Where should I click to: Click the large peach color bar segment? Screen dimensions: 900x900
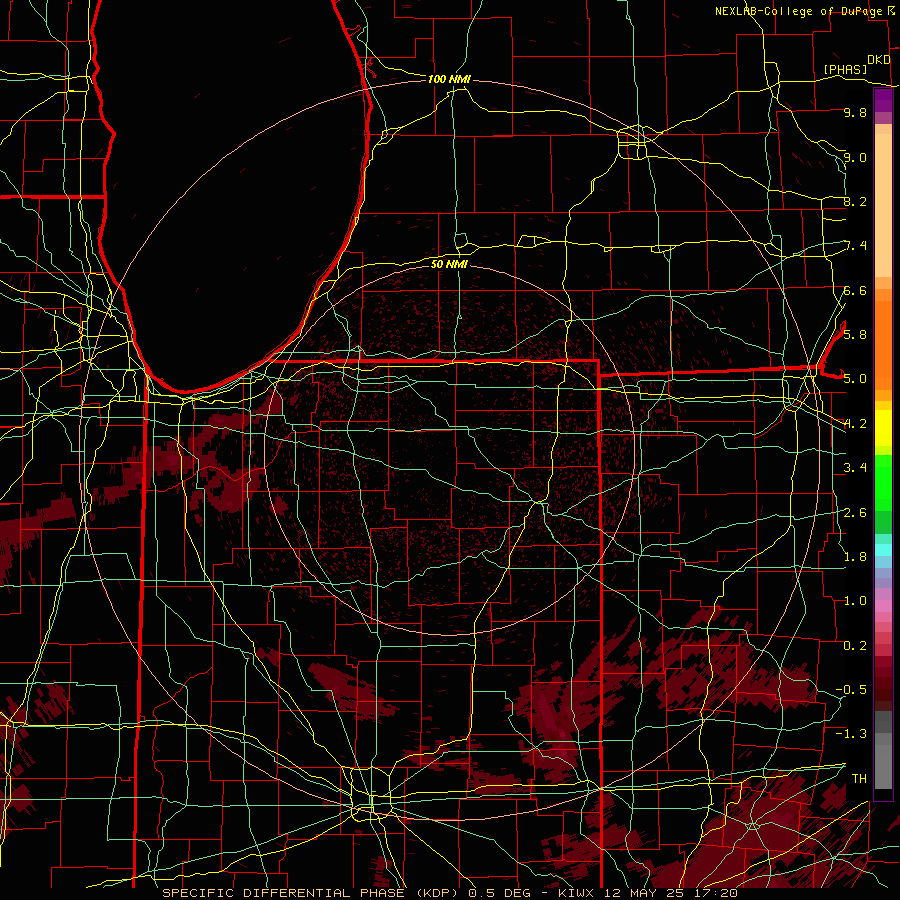tap(883, 207)
